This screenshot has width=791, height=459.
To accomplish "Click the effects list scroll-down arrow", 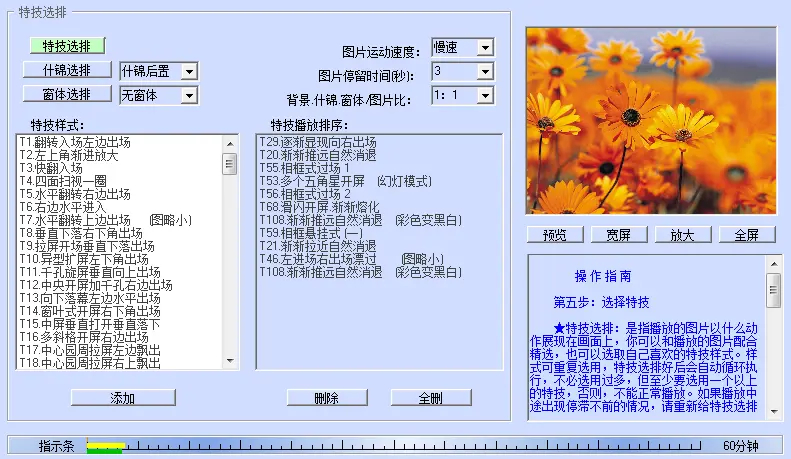I will 230,361.
